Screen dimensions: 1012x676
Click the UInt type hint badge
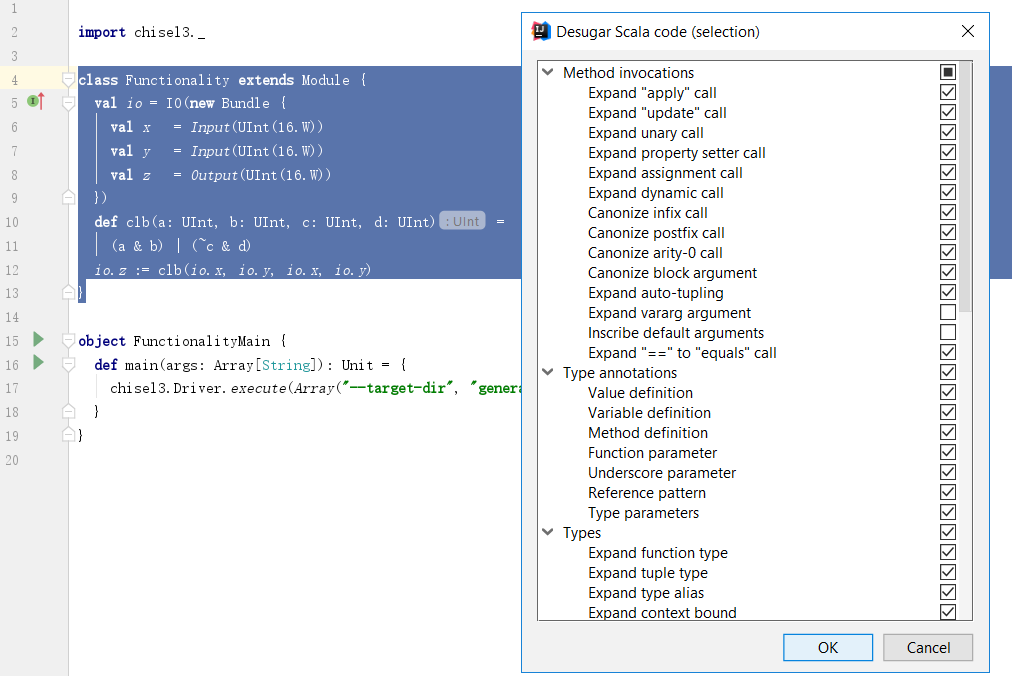coord(462,221)
